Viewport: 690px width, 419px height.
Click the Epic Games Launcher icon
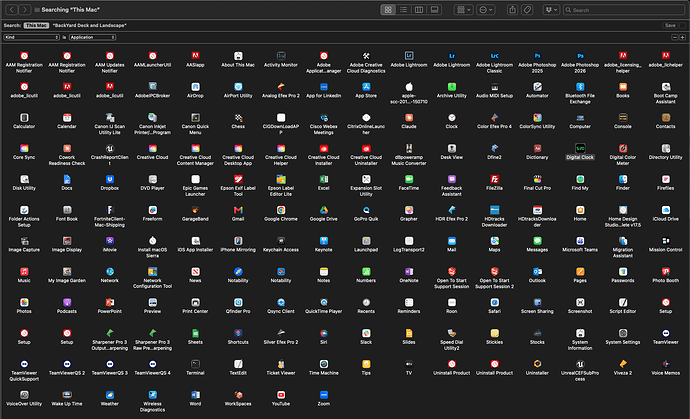tap(195, 179)
